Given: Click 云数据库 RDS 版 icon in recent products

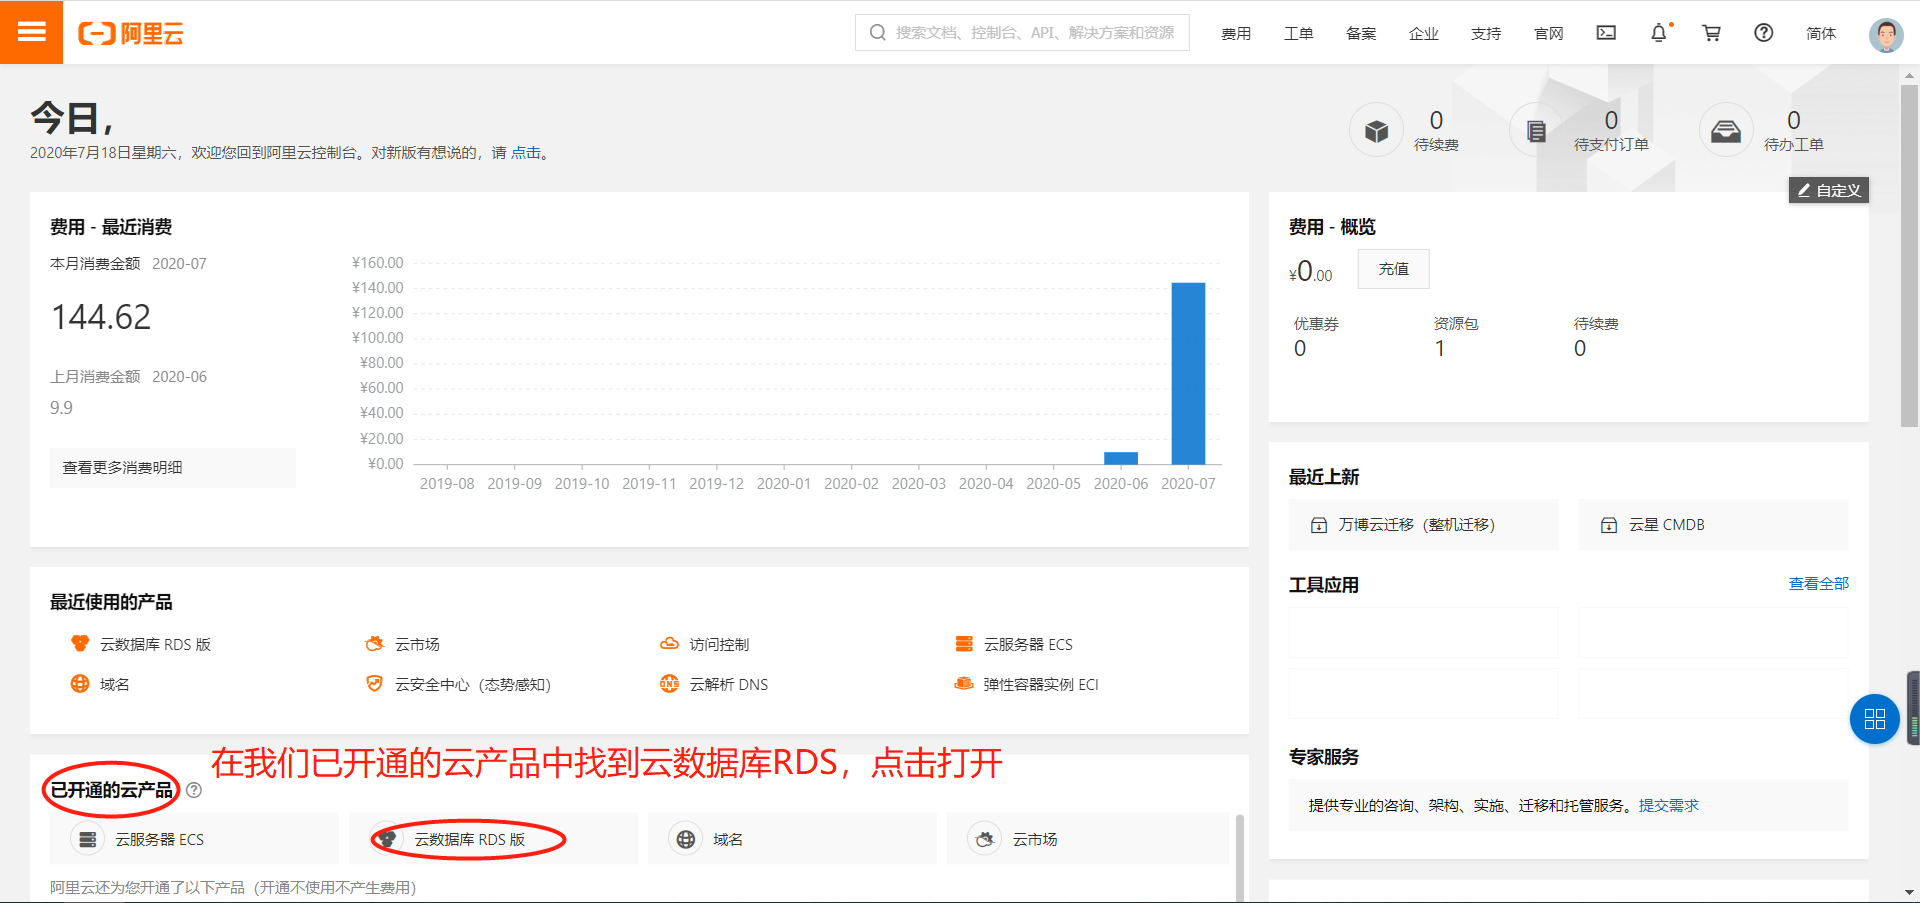Looking at the screenshot, I should (x=80, y=643).
